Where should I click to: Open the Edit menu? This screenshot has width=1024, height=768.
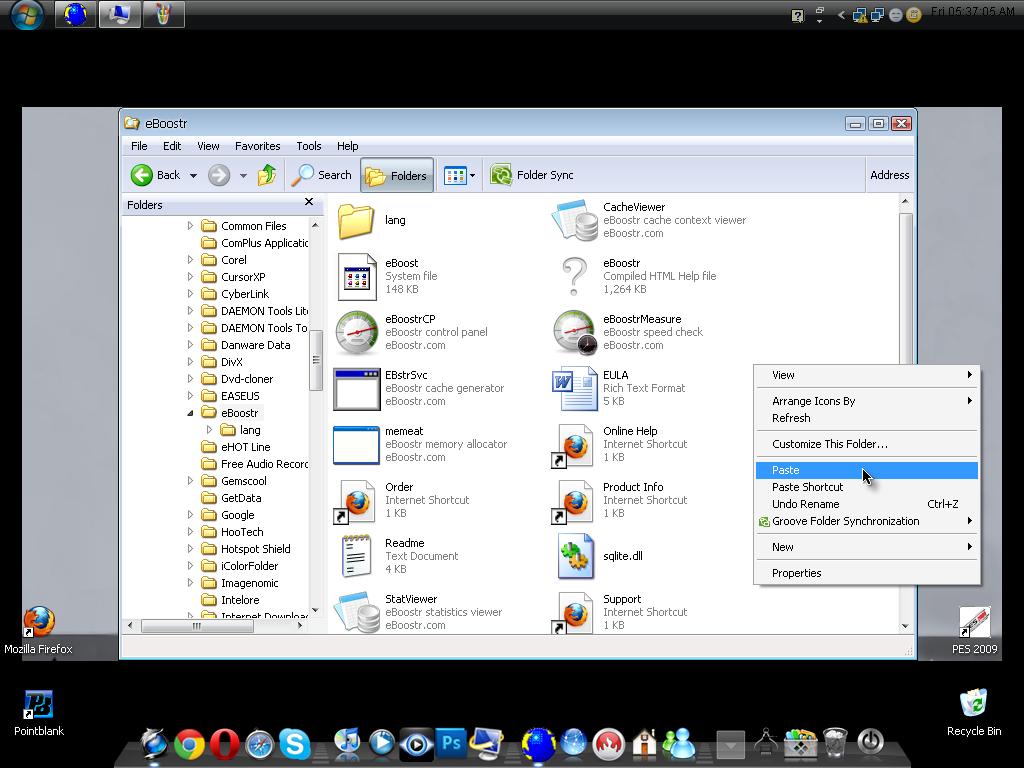tap(172, 146)
